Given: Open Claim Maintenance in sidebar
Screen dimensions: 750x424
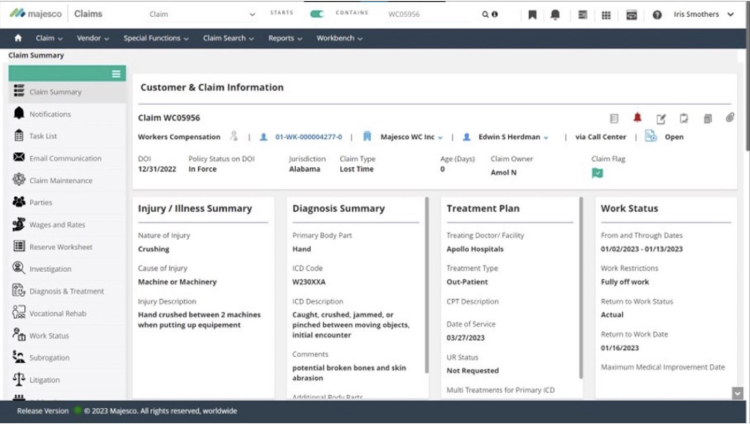Looking at the screenshot, I should [x=67, y=180].
